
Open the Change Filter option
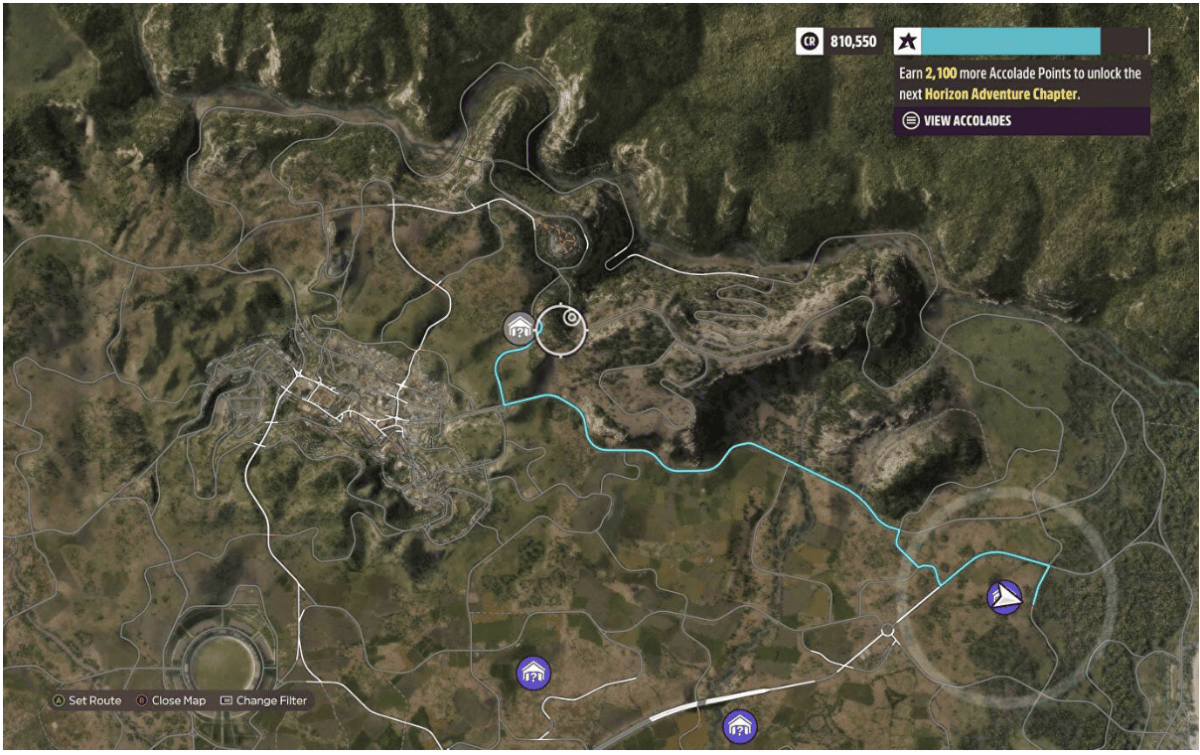click(x=272, y=700)
